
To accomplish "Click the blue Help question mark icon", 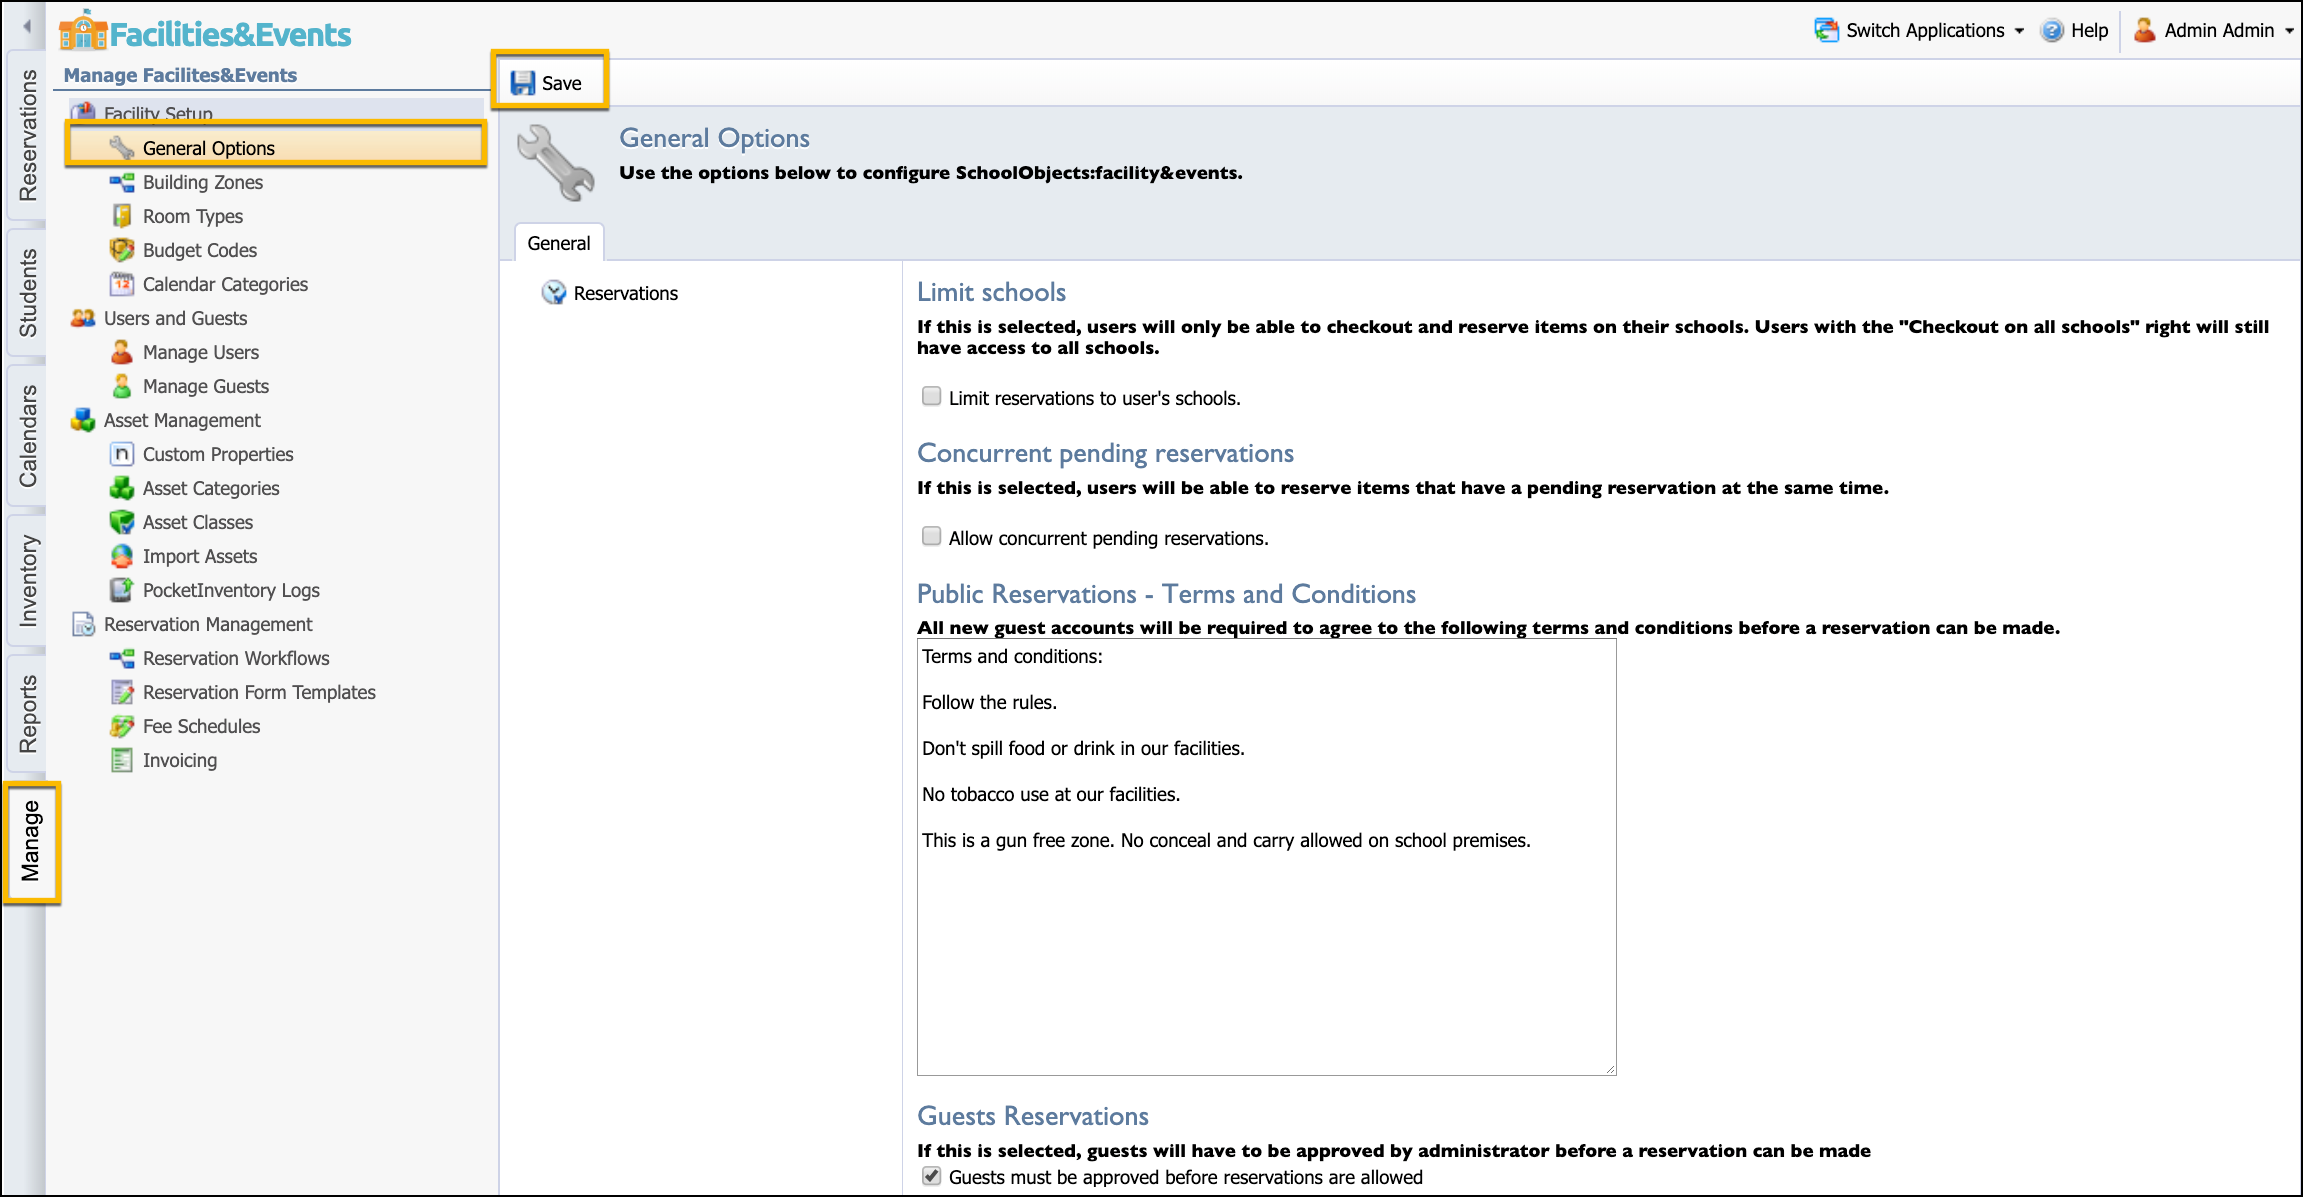I will click(x=2052, y=30).
